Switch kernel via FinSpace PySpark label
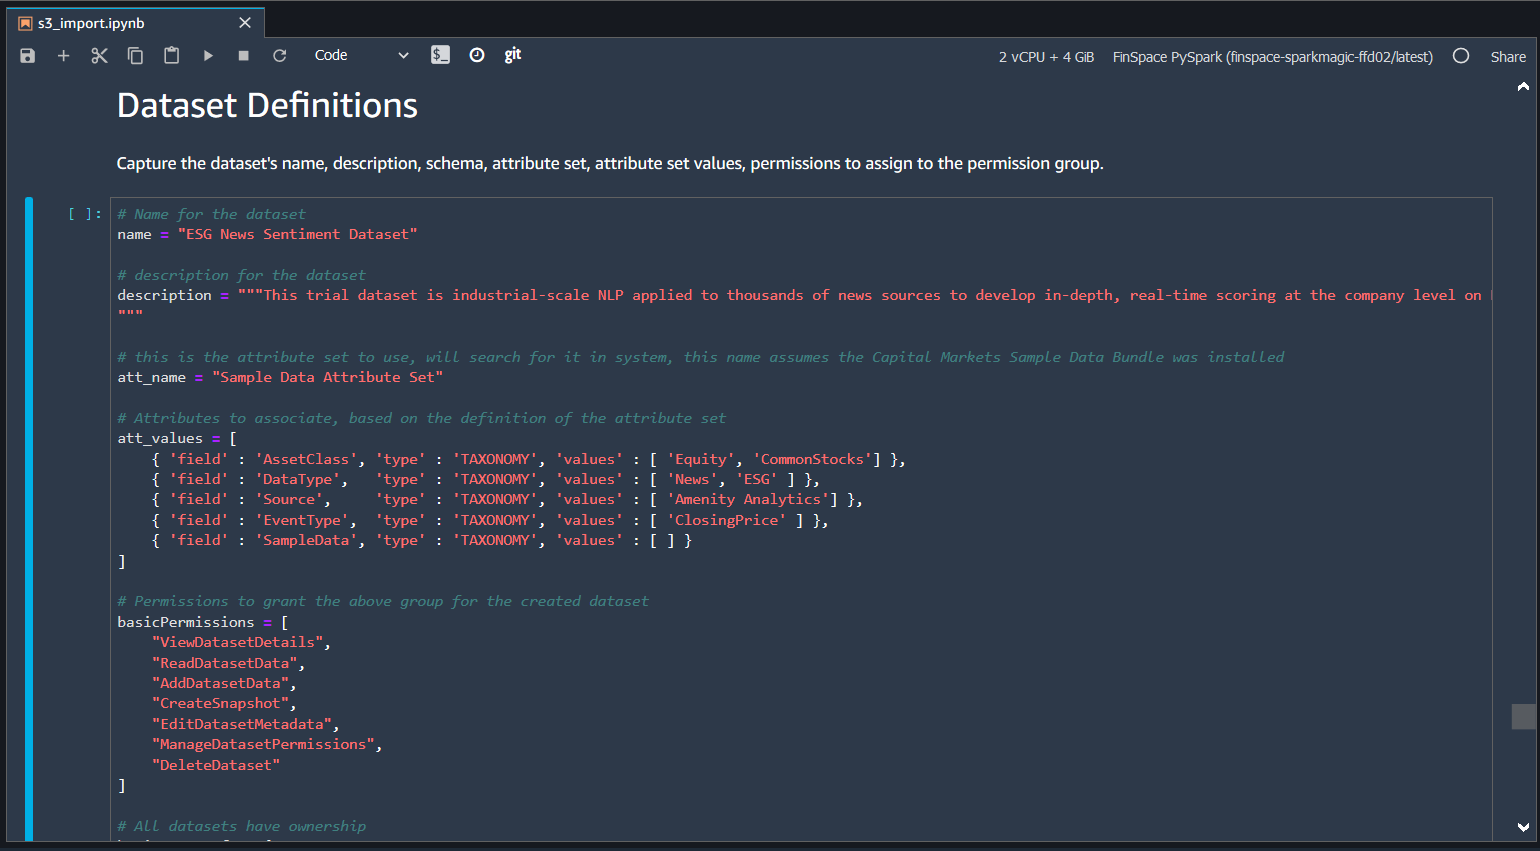The height and width of the screenshot is (851, 1540). 1273,57
